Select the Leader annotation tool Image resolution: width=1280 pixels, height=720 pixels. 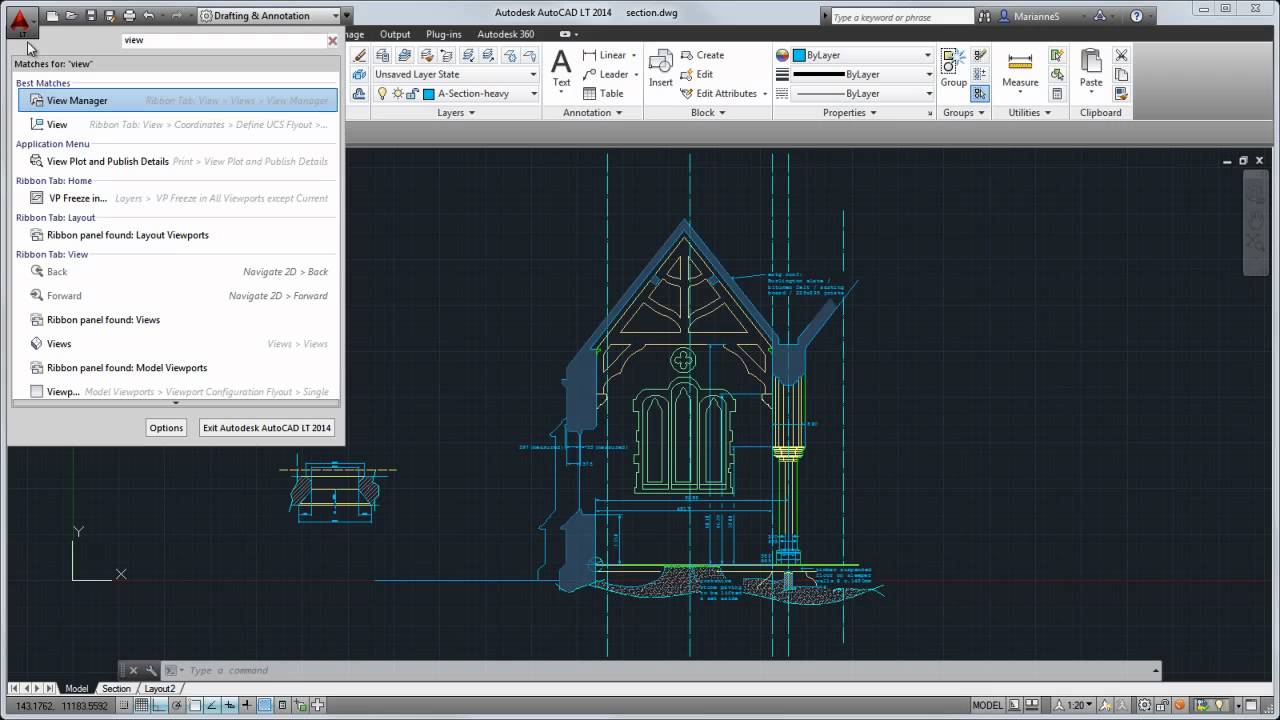[x=608, y=74]
